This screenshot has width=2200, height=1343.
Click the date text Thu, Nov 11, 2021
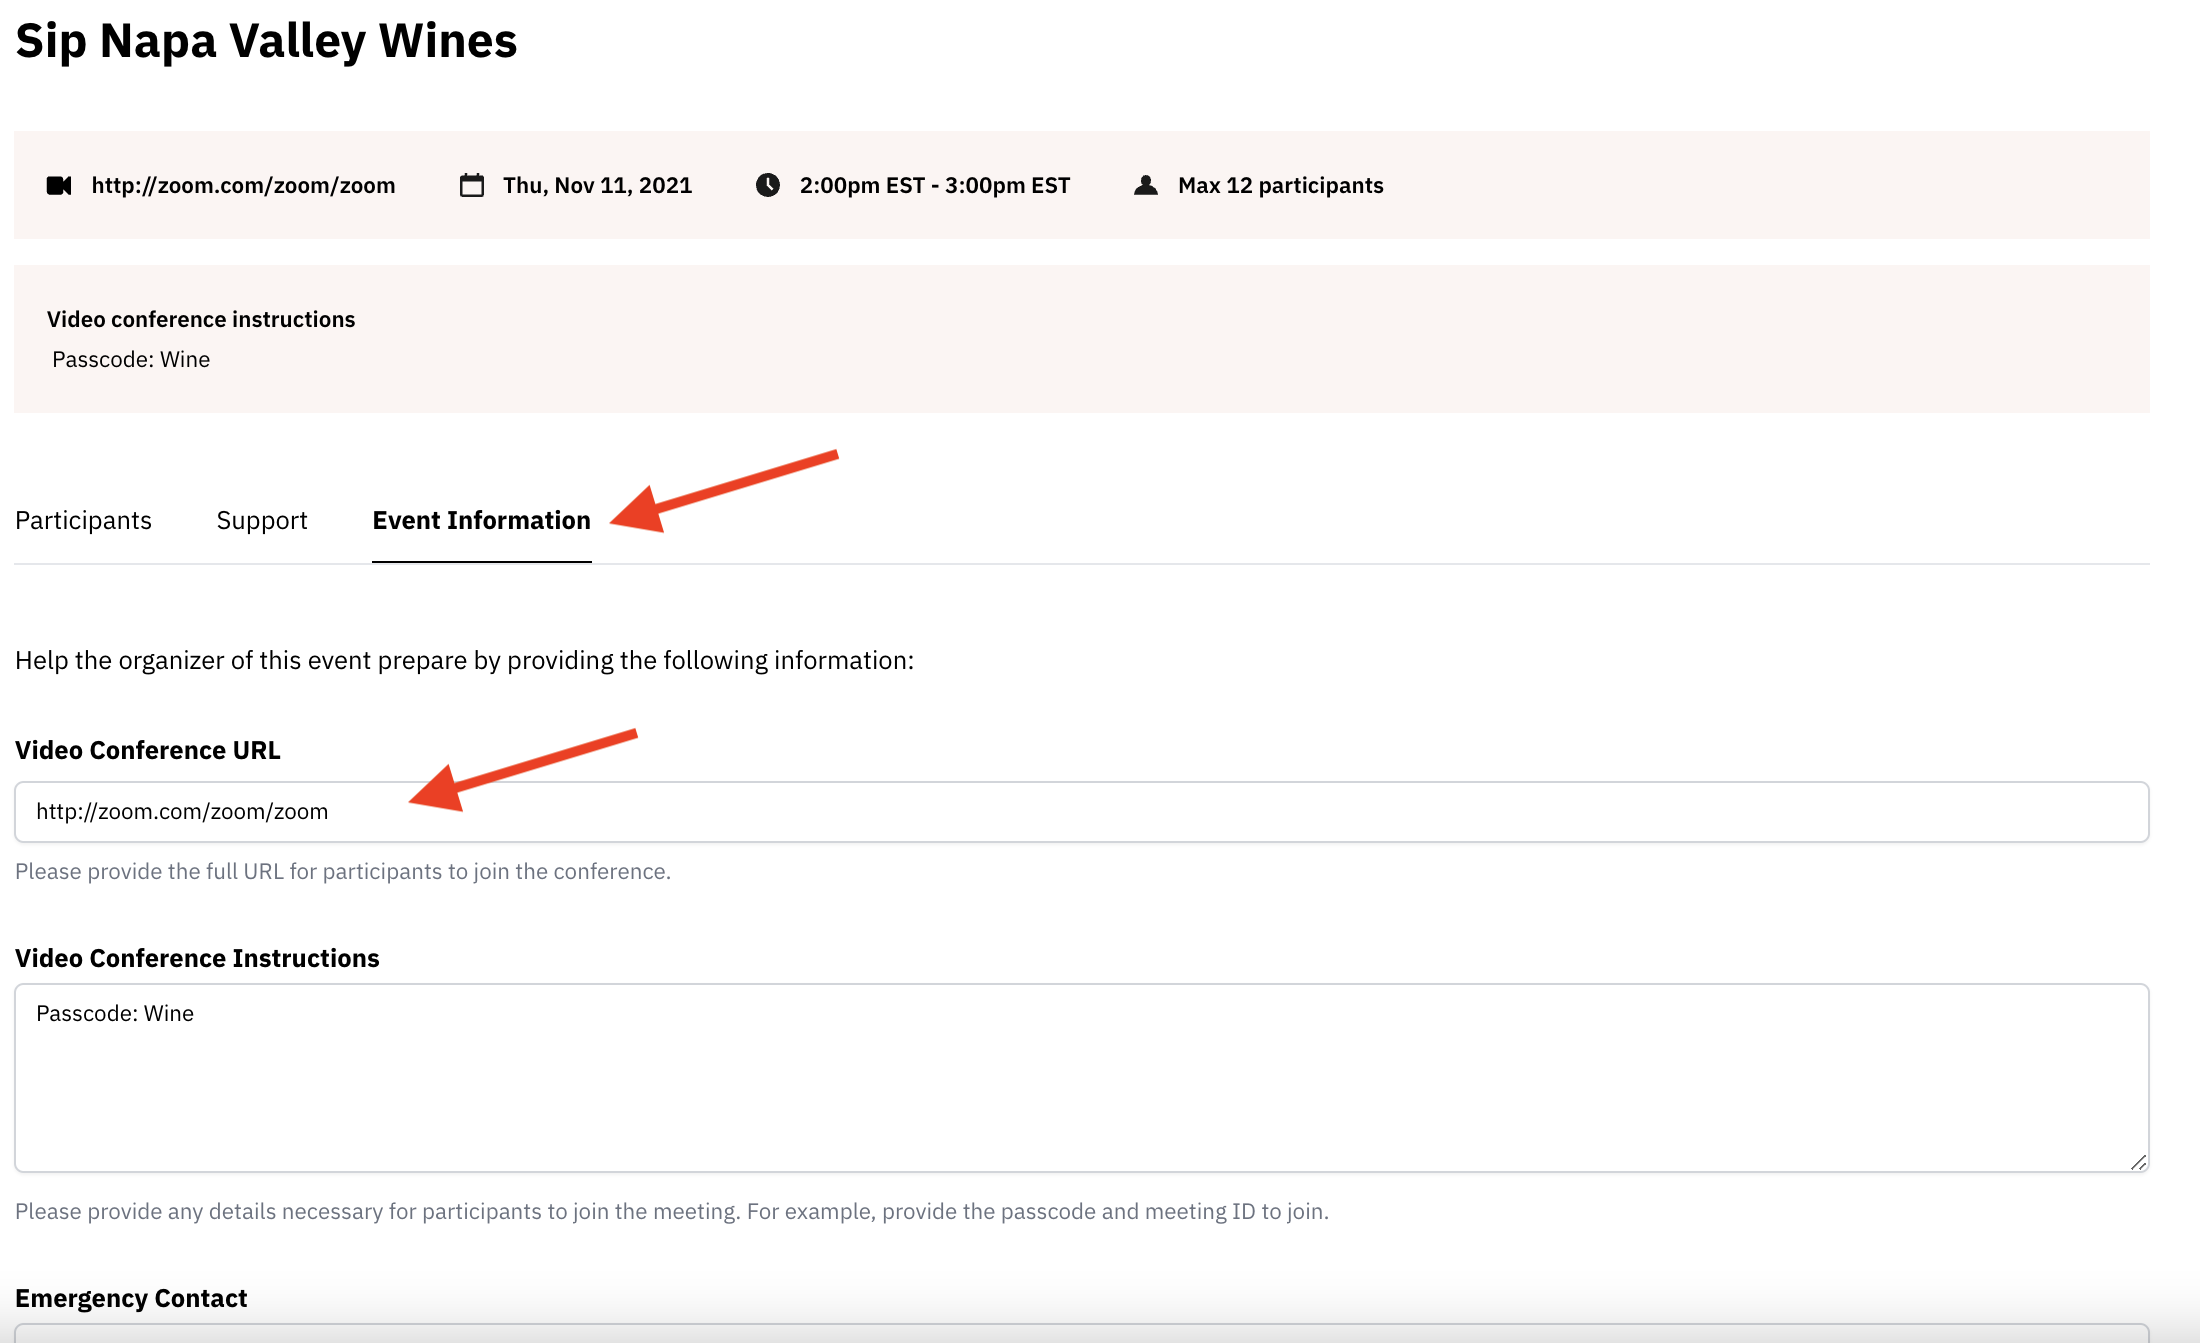598,186
